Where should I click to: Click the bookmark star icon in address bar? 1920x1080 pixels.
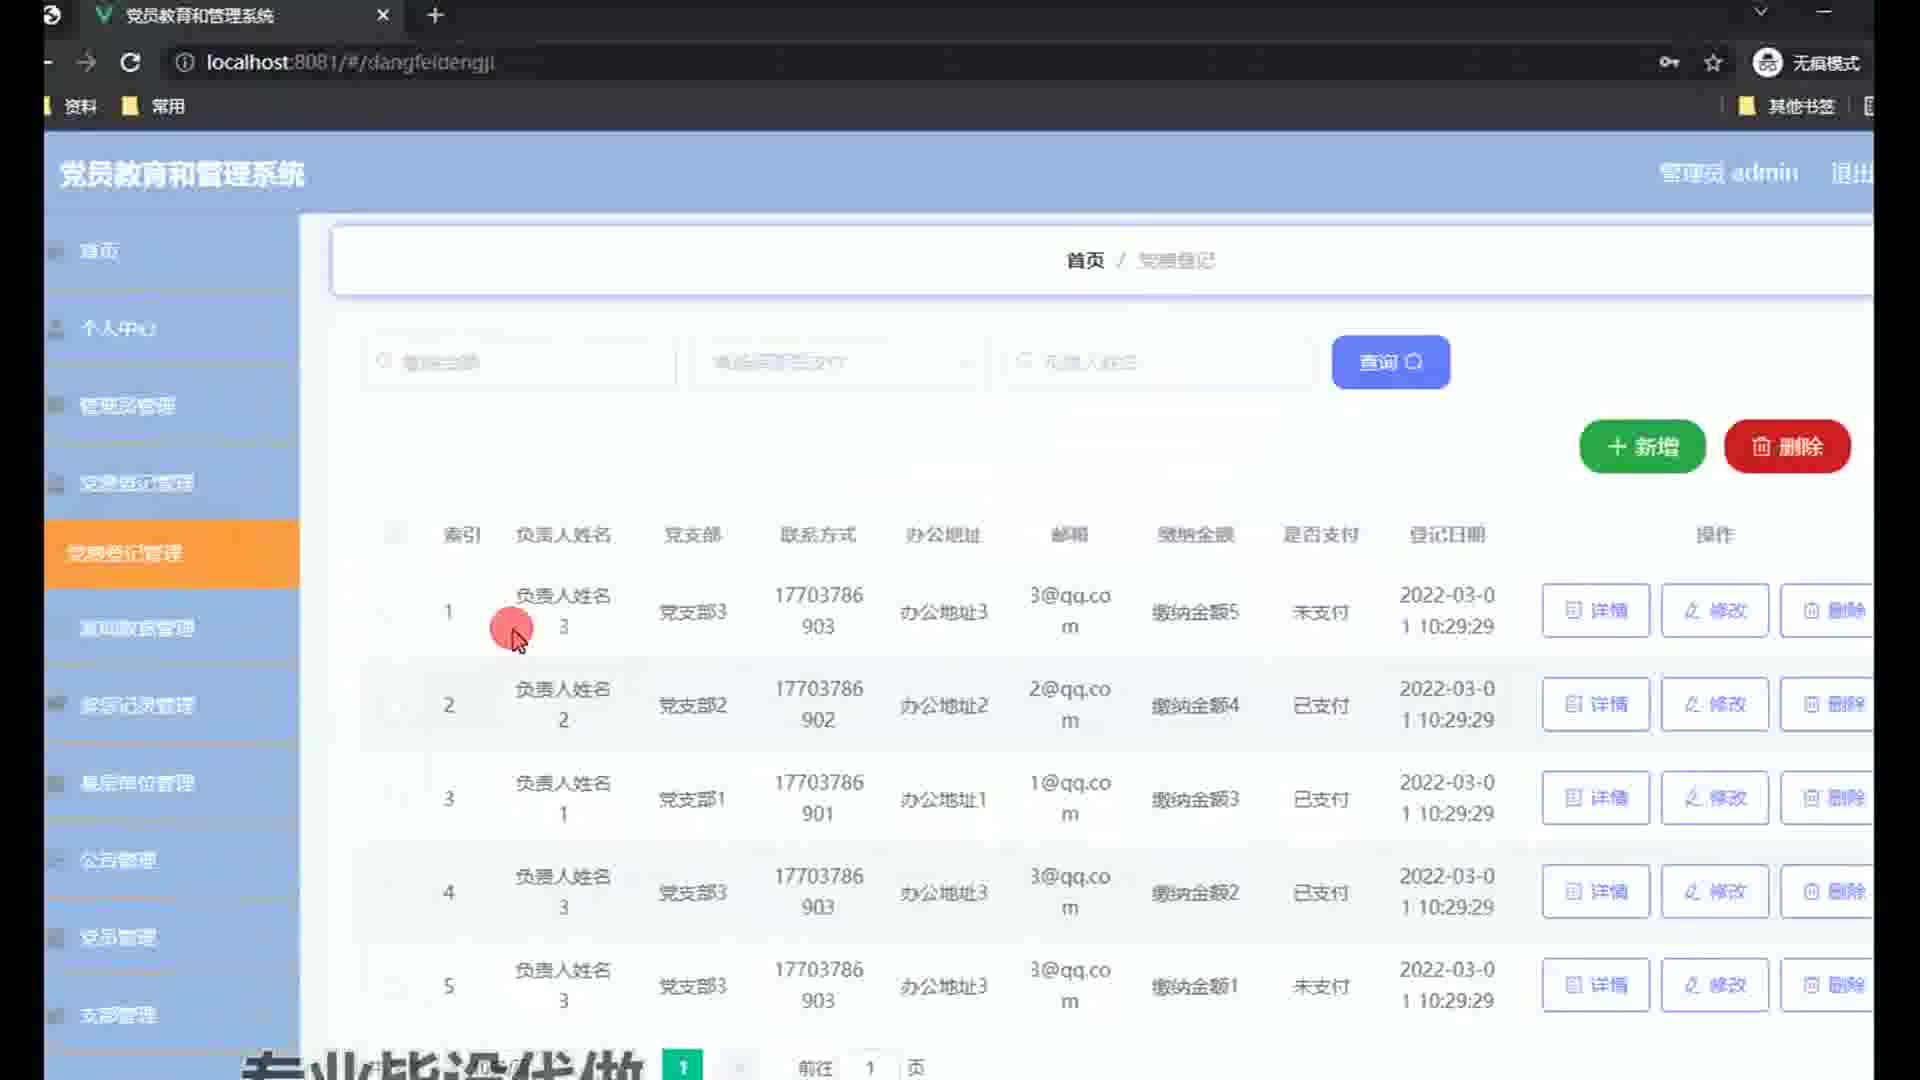click(1713, 62)
